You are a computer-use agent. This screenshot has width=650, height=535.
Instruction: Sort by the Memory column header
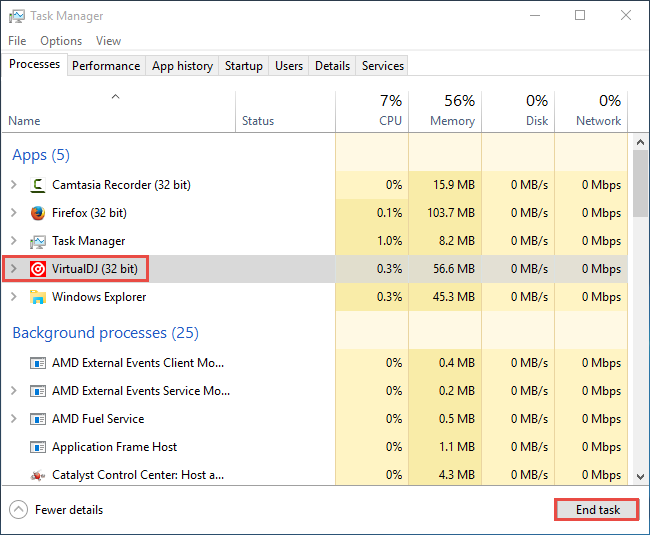coord(445,112)
